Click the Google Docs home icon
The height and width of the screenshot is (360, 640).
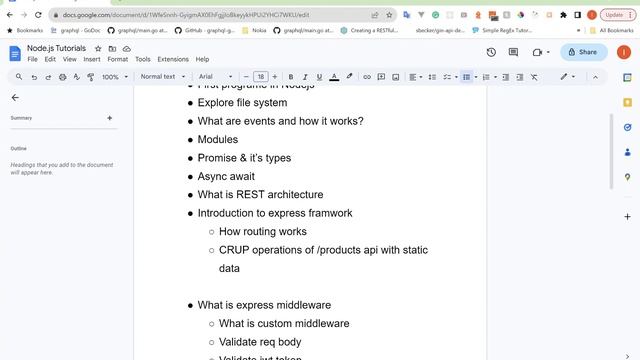[15, 53]
